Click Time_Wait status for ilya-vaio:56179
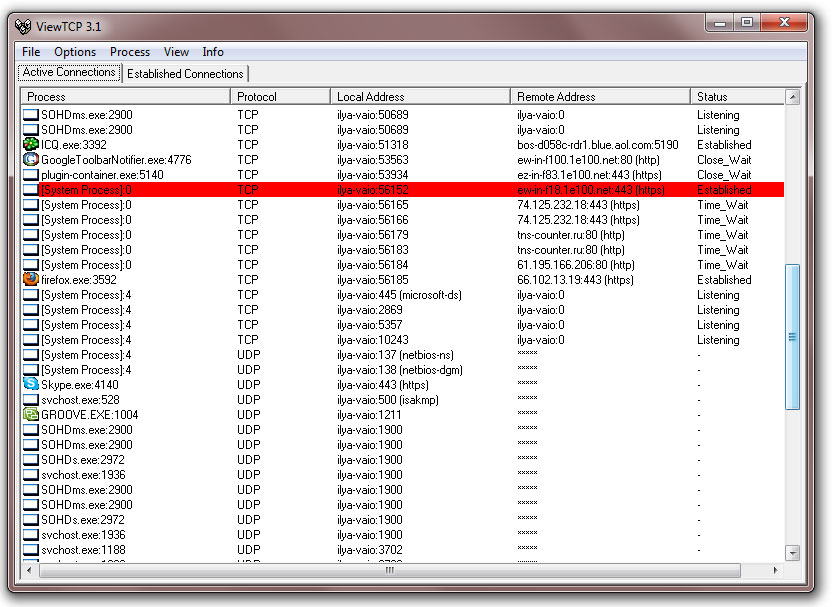Image resolution: width=832 pixels, height=607 pixels. point(723,235)
